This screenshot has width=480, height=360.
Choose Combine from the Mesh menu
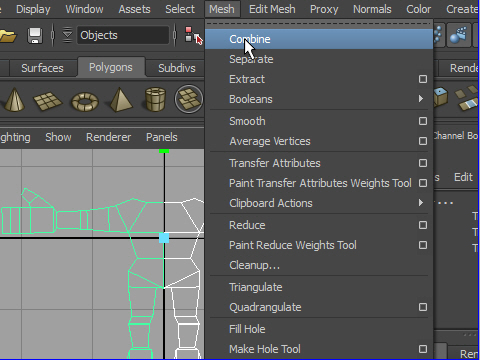click(x=319, y=39)
